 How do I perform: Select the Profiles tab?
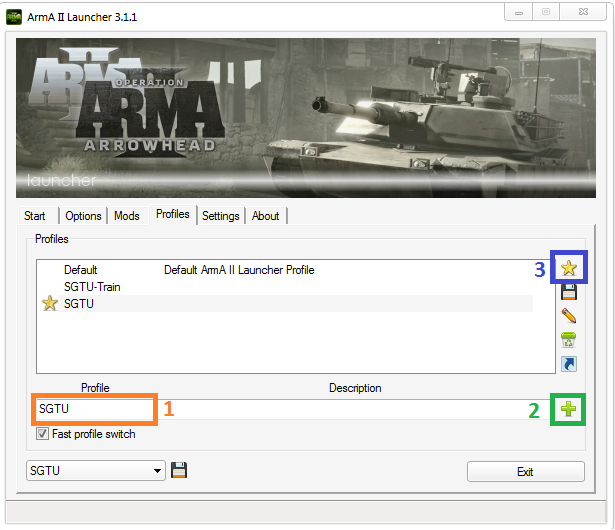pos(173,214)
